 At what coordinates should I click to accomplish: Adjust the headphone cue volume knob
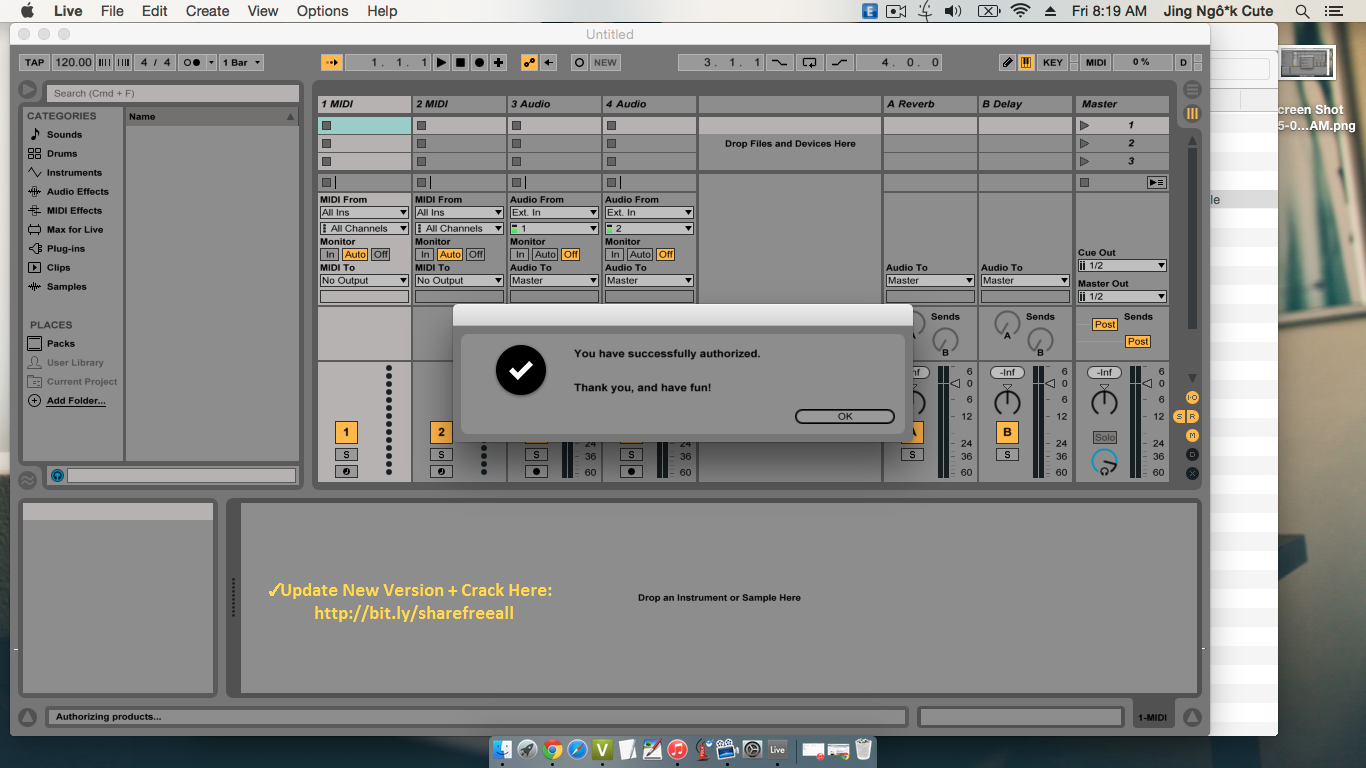(1104, 462)
